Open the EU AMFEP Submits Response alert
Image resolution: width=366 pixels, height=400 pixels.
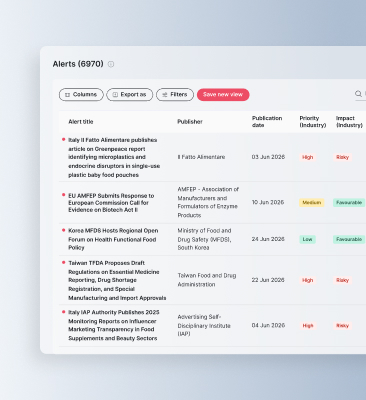click(111, 203)
